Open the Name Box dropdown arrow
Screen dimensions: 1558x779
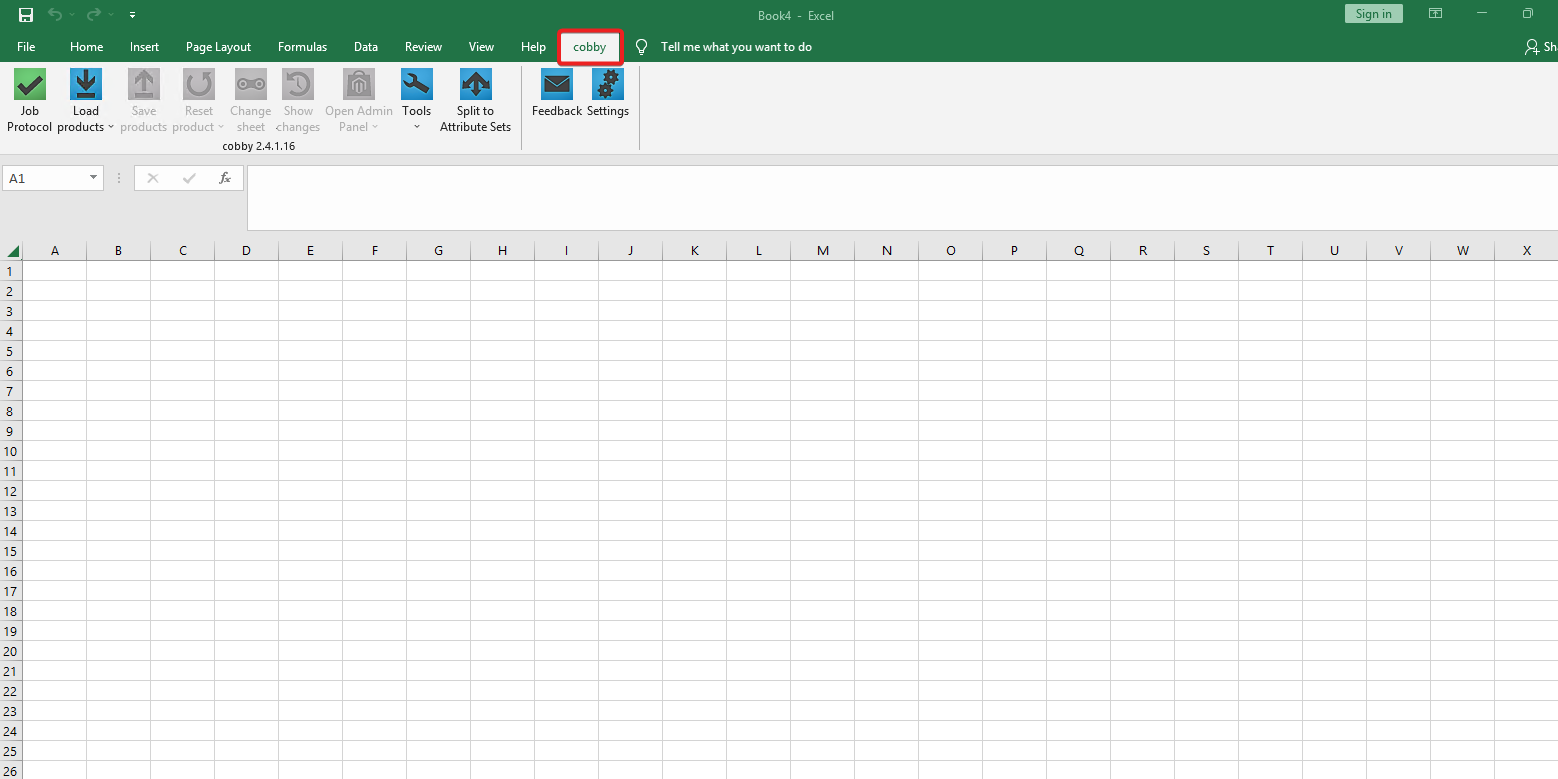pyautogui.click(x=94, y=178)
